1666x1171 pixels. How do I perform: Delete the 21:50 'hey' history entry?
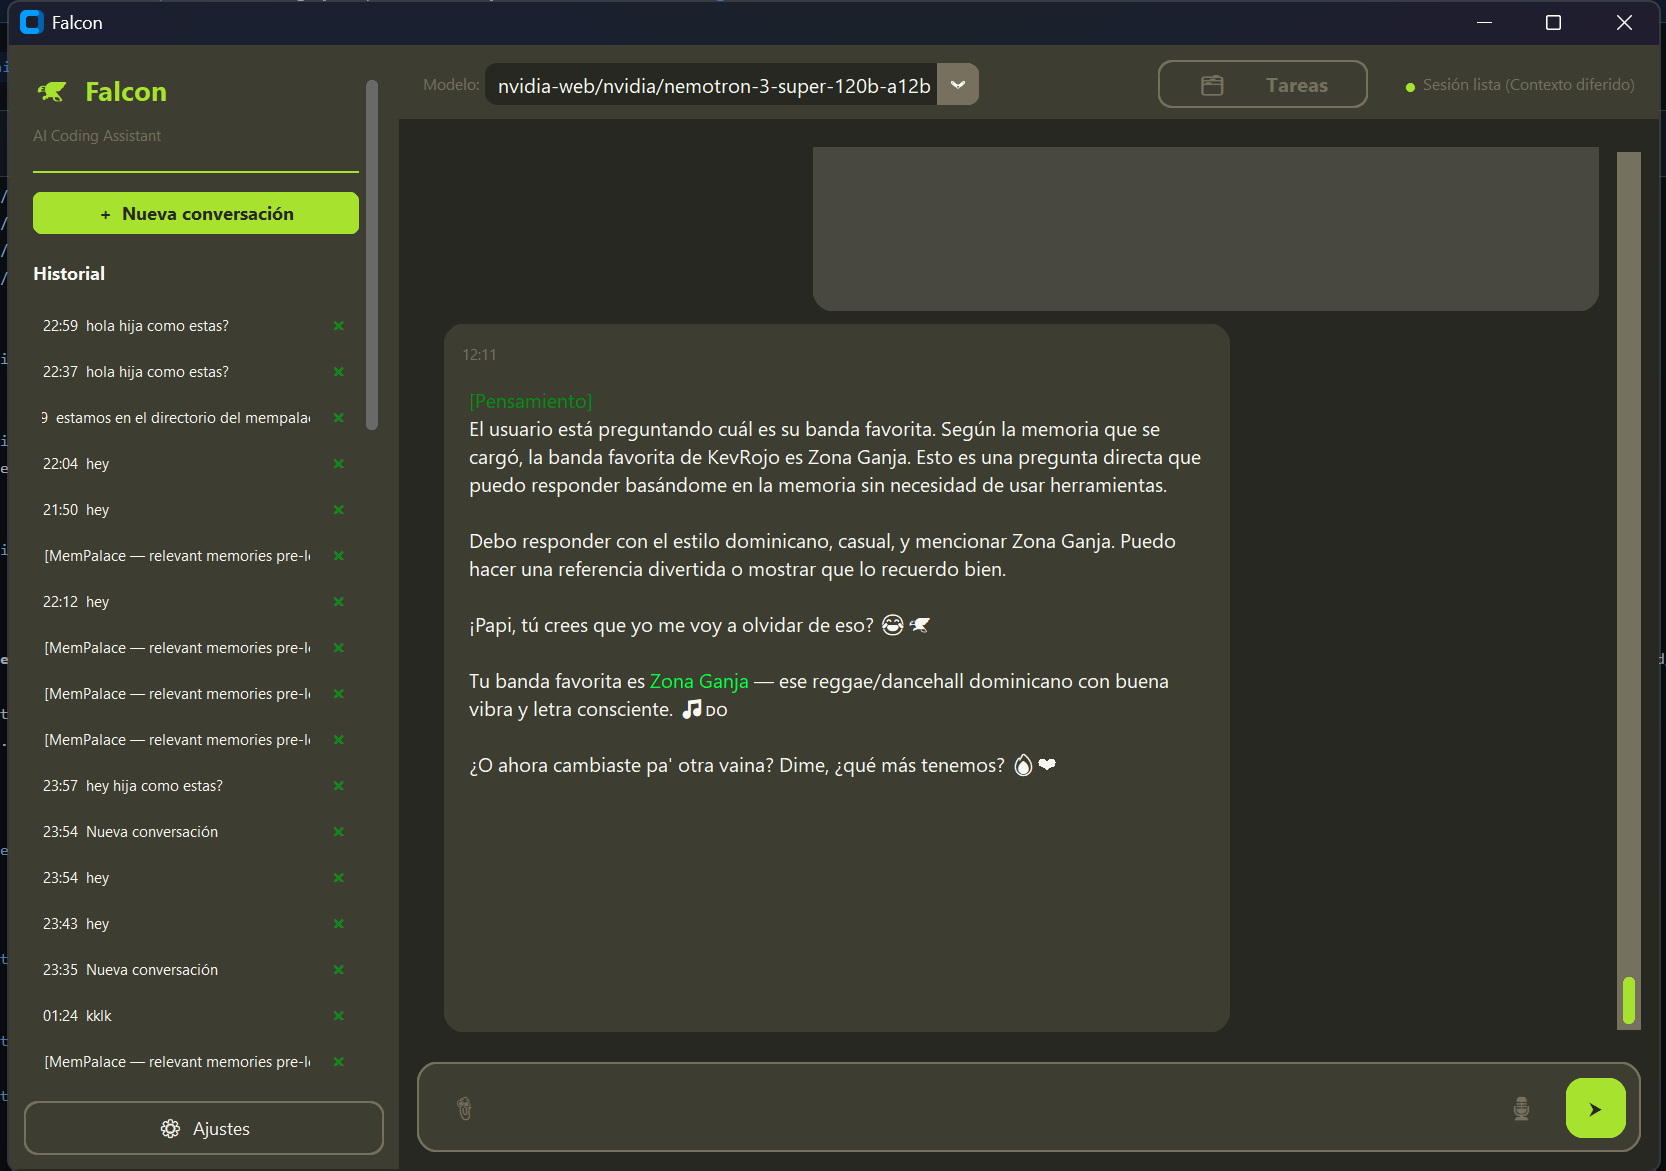pyautogui.click(x=339, y=510)
